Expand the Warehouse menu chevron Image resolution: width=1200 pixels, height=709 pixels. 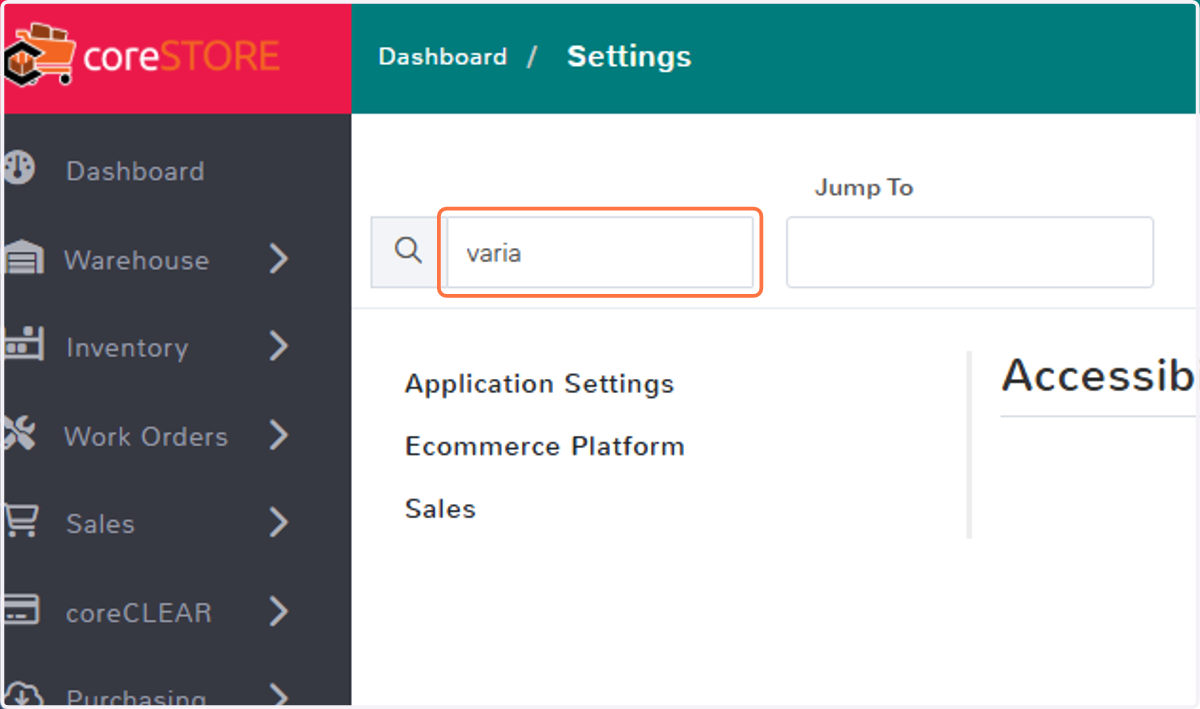(279, 260)
